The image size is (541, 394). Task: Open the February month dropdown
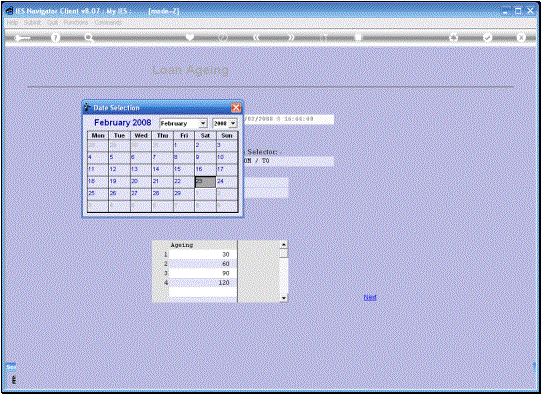[183, 123]
